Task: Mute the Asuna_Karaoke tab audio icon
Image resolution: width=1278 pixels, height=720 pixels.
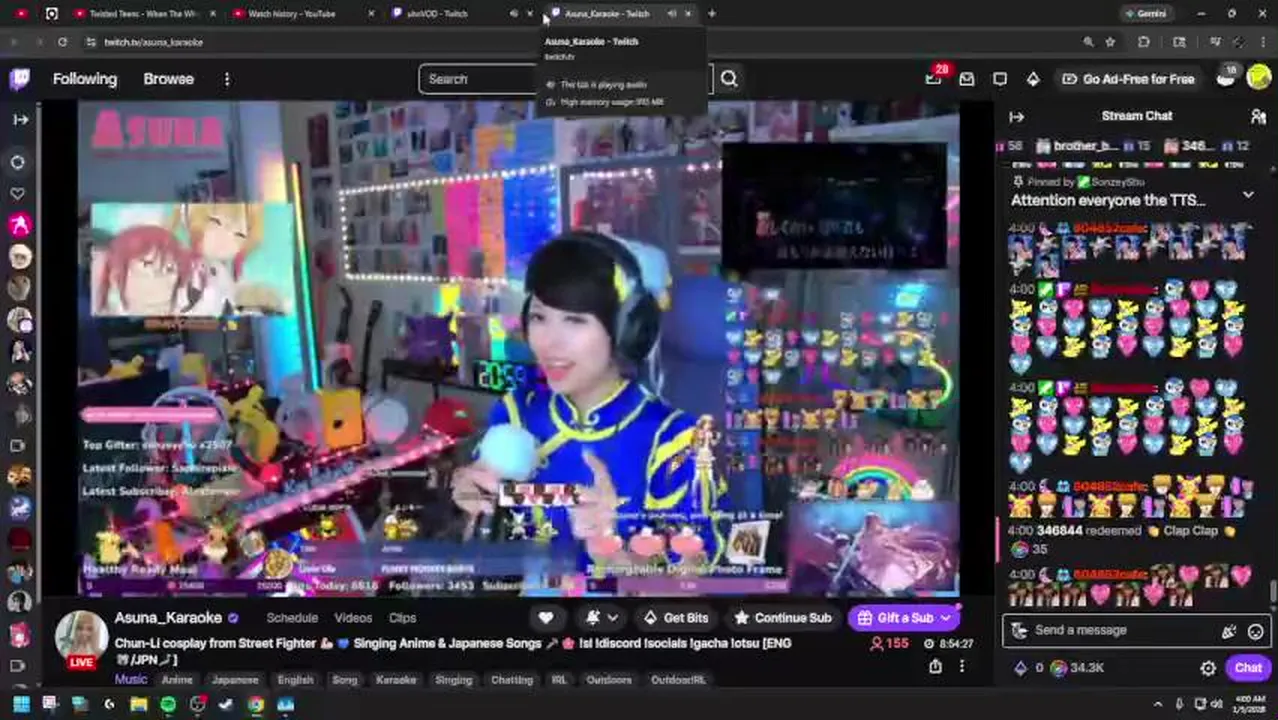Action: pos(672,14)
